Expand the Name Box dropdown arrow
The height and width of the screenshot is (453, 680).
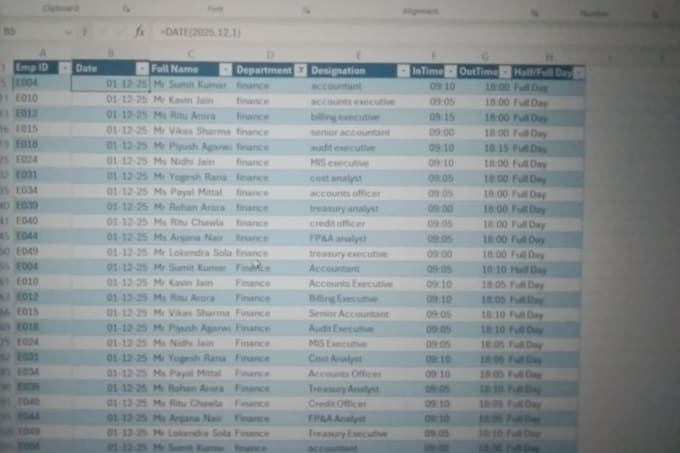[x=68, y=32]
